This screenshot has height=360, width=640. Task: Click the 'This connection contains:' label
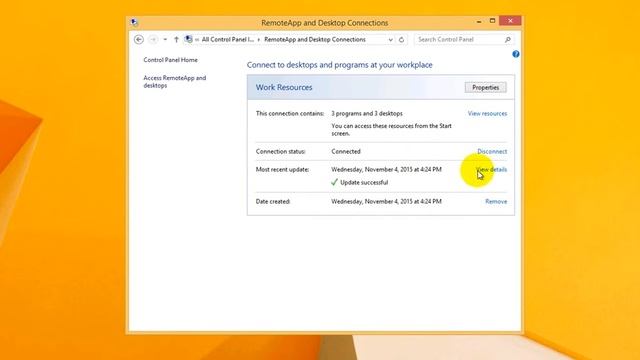pyautogui.click(x=290, y=113)
